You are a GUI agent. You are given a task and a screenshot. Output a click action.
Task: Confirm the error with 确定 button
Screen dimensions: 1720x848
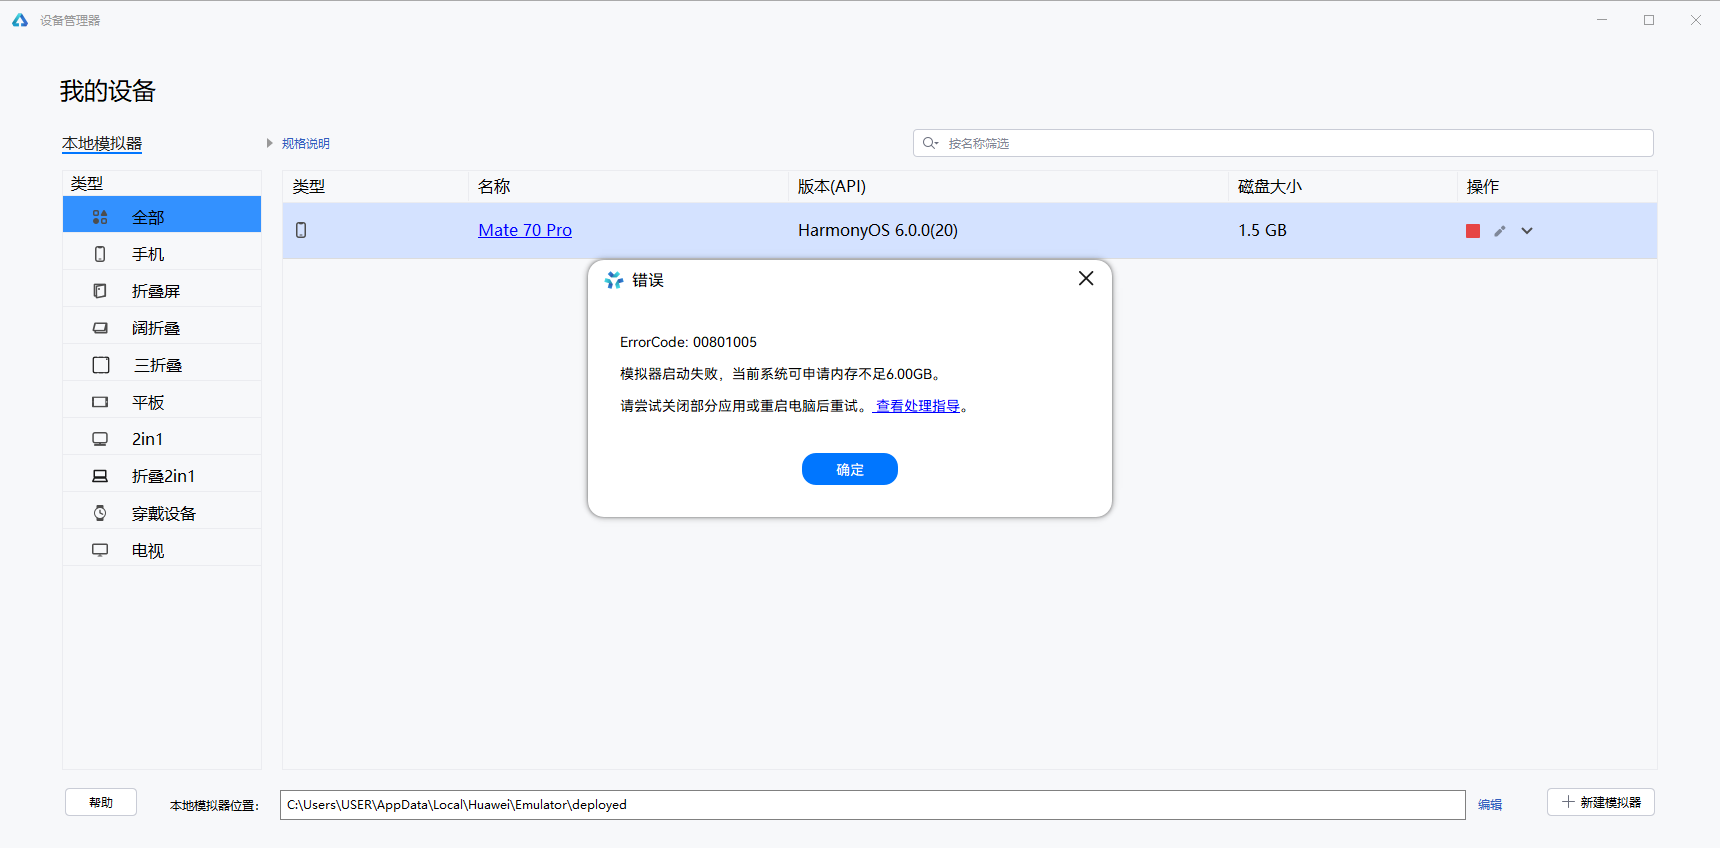pos(850,469)
